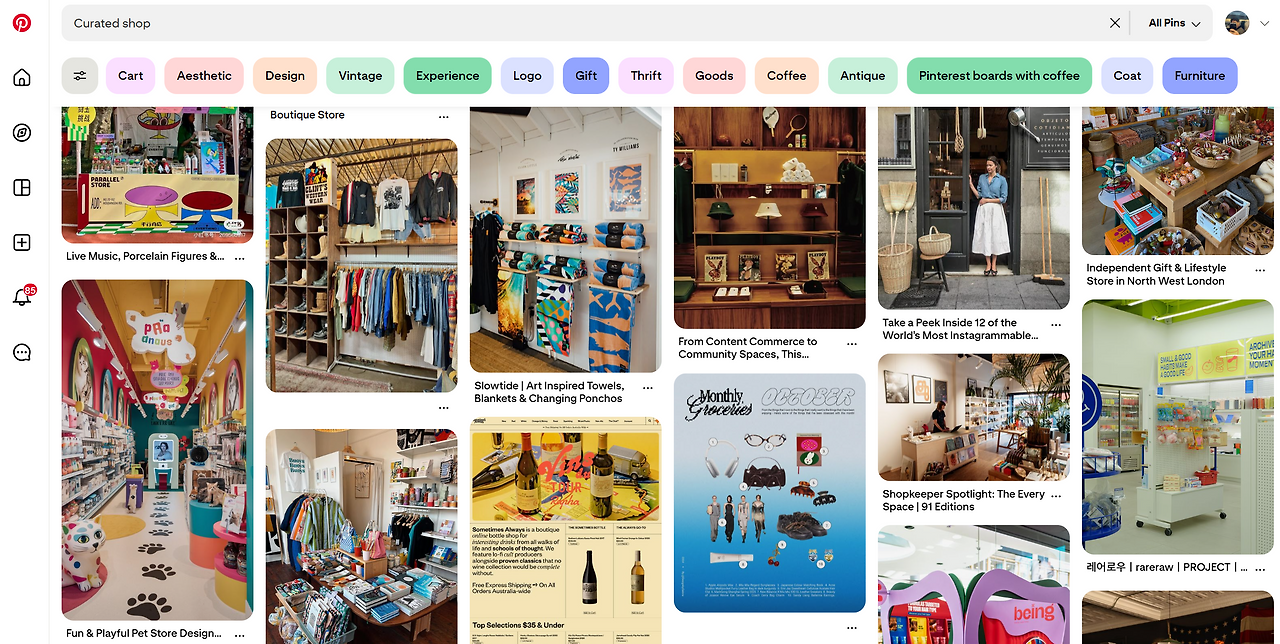Open the Messages chat icon
The image size is (1280, 644).
coord(22,352)
